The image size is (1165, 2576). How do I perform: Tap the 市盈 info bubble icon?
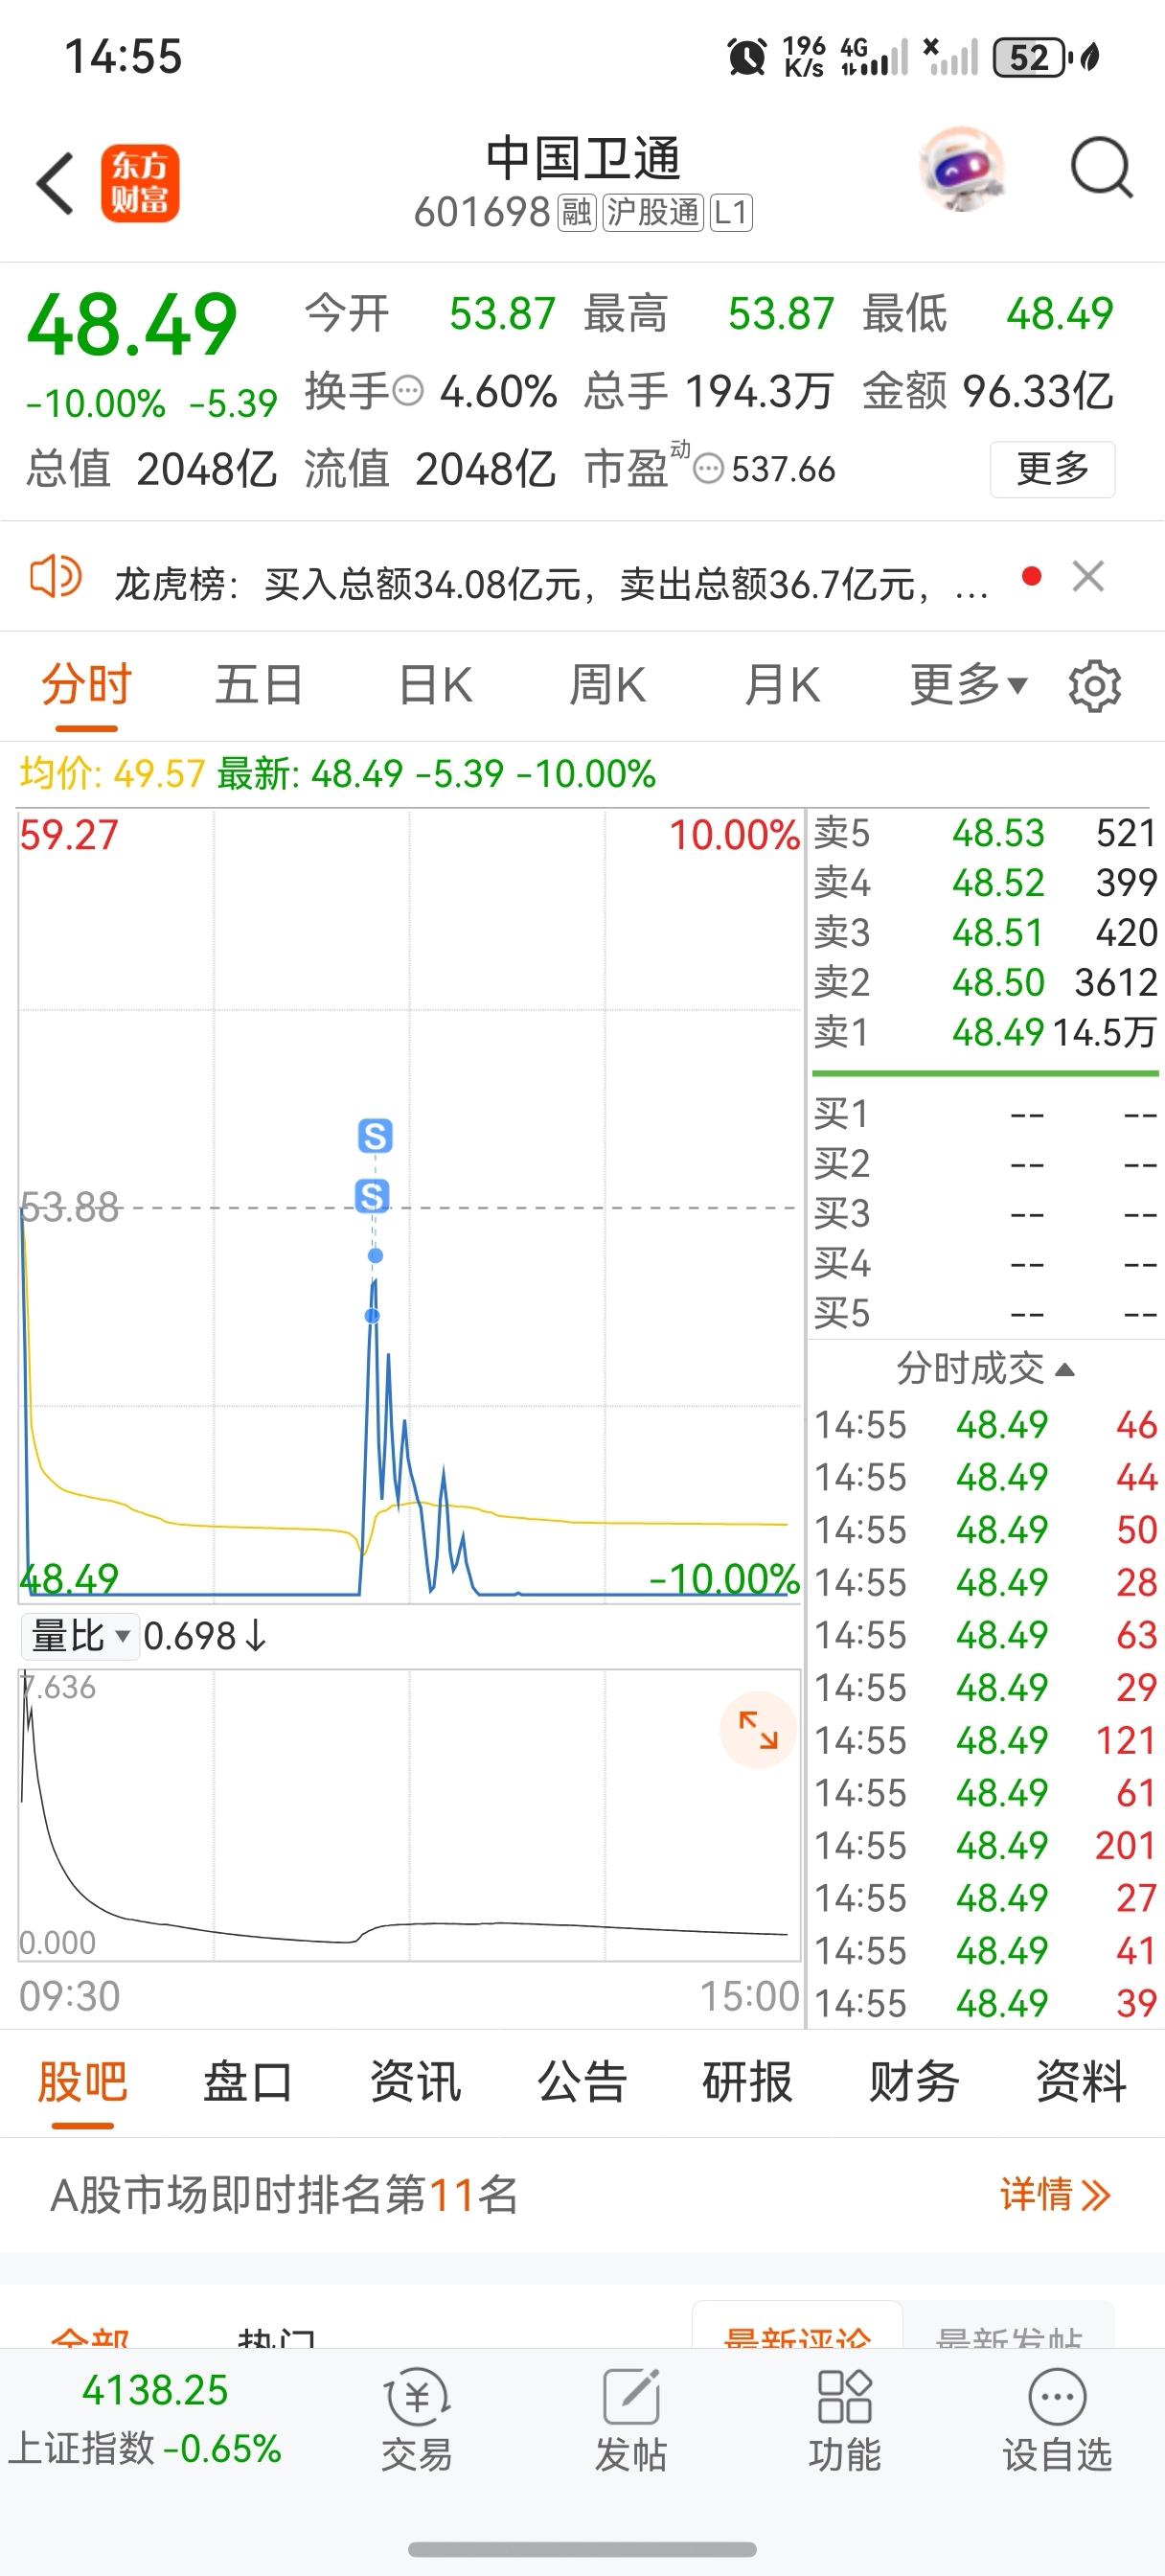708,468
